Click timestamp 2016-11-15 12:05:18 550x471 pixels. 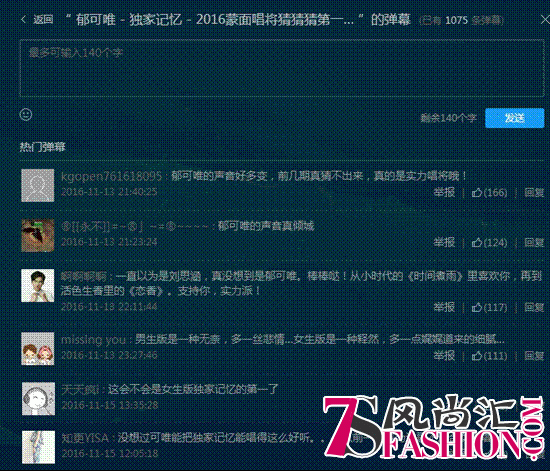pos(109,454)
